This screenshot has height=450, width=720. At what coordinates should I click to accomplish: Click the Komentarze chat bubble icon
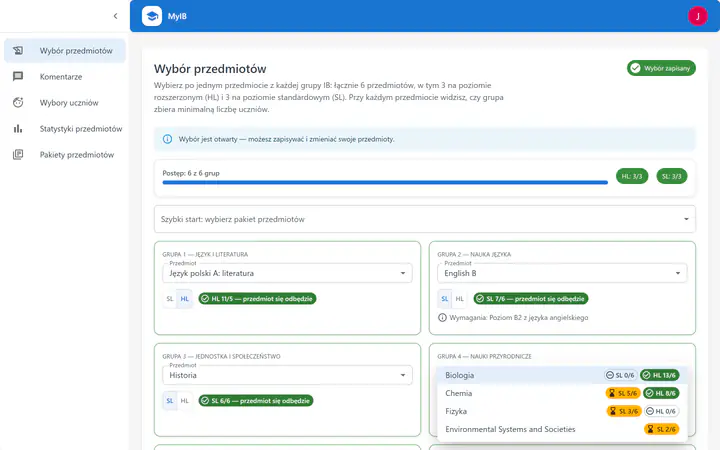coord(18,77)
